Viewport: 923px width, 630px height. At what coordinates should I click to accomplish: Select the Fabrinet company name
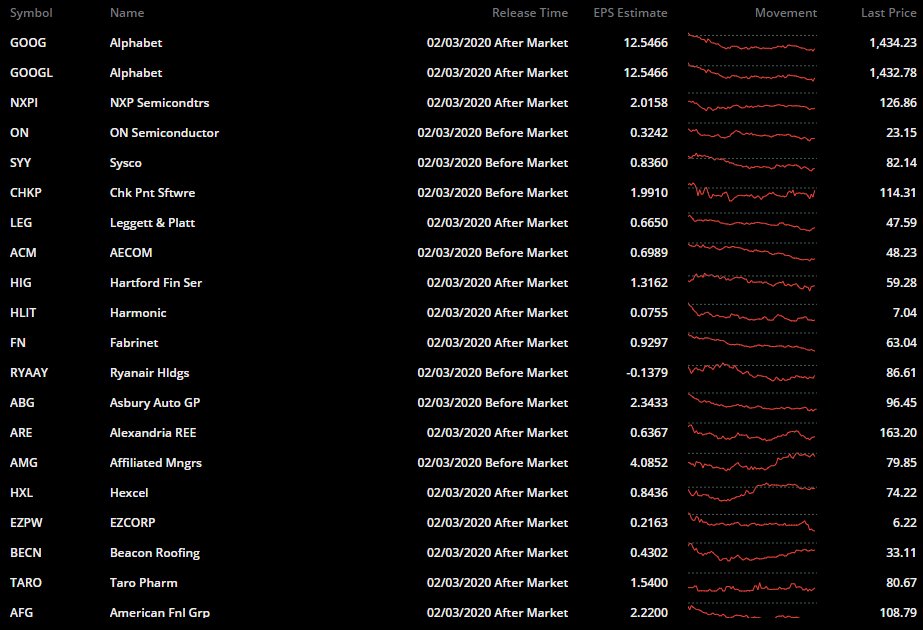point(134,343)
